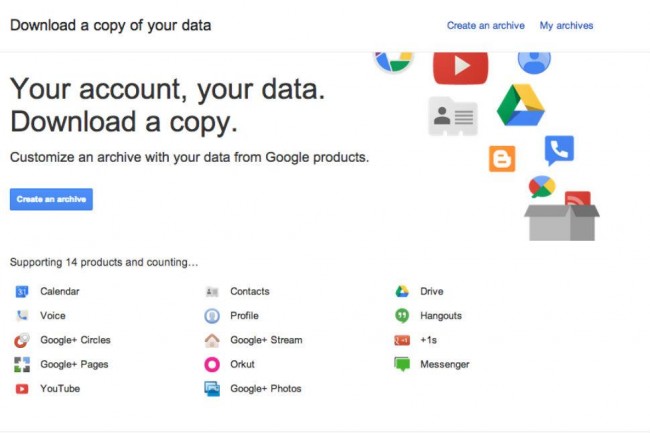Image resolution: width=650 pixels, height=433 pixels.
Task: Click the Google+ Pages icon
Action: point(21,364)
